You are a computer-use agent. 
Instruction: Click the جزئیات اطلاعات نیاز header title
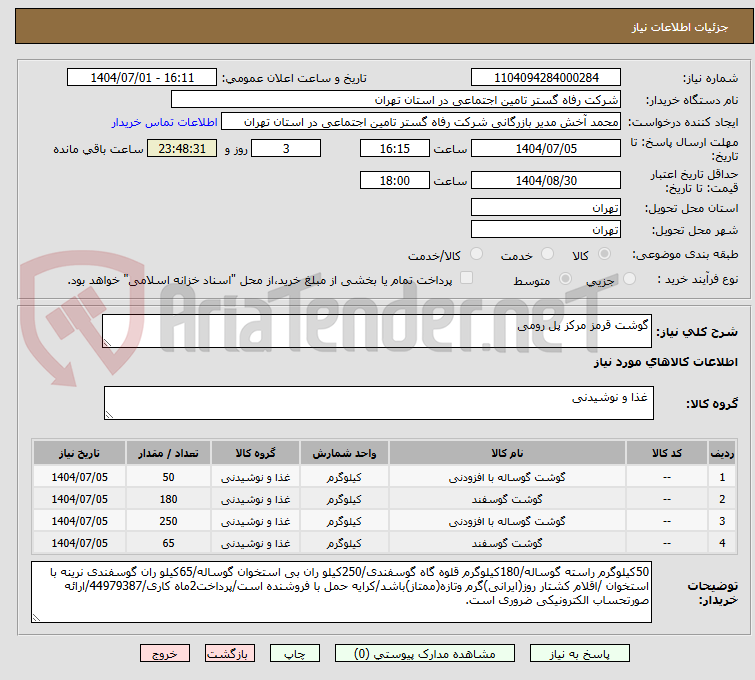click(679, 27)
